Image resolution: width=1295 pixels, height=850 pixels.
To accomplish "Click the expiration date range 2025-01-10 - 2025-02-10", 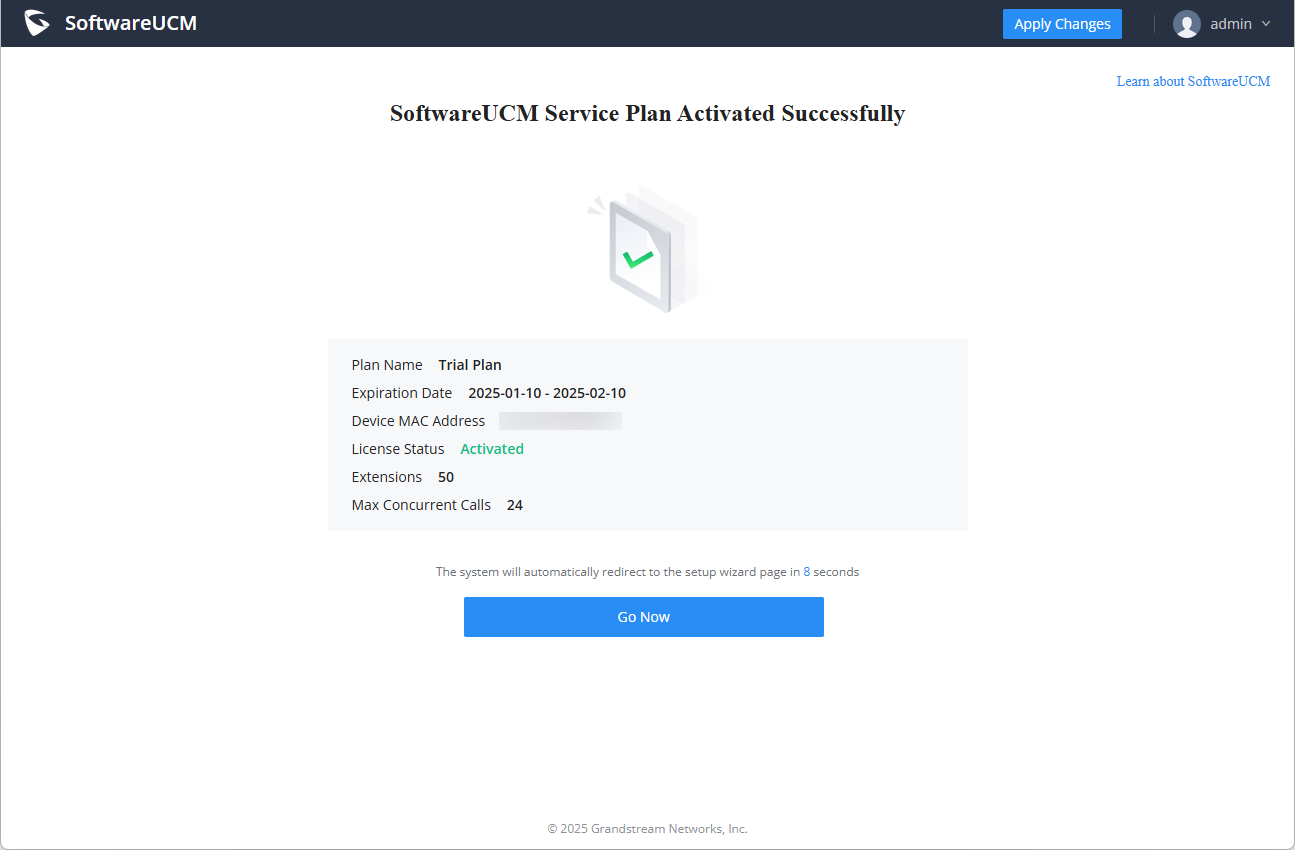I will pos(547,393).
